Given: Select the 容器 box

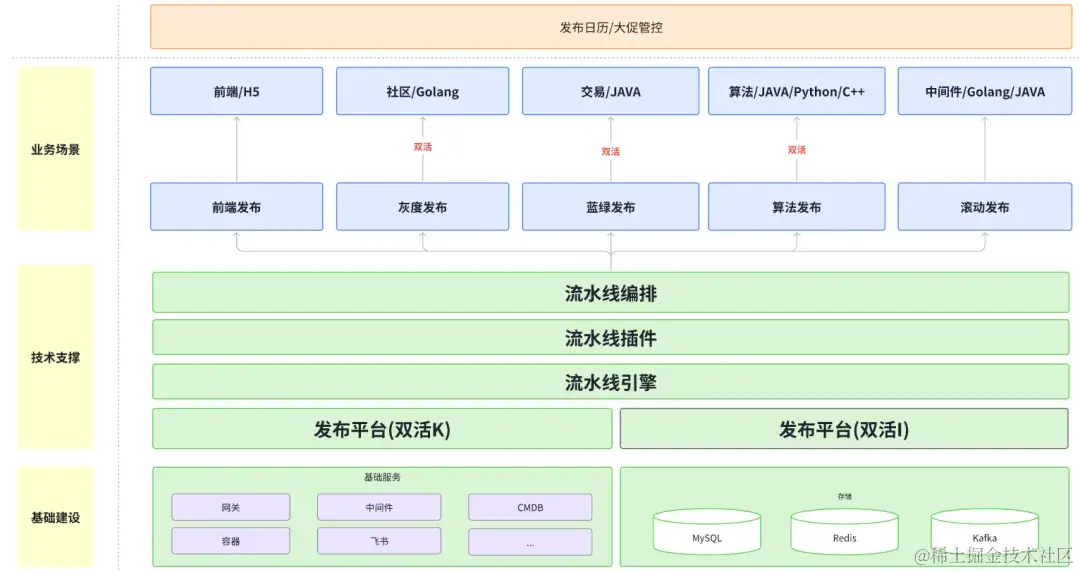Looking at the screenshot, I should point(231,541).
